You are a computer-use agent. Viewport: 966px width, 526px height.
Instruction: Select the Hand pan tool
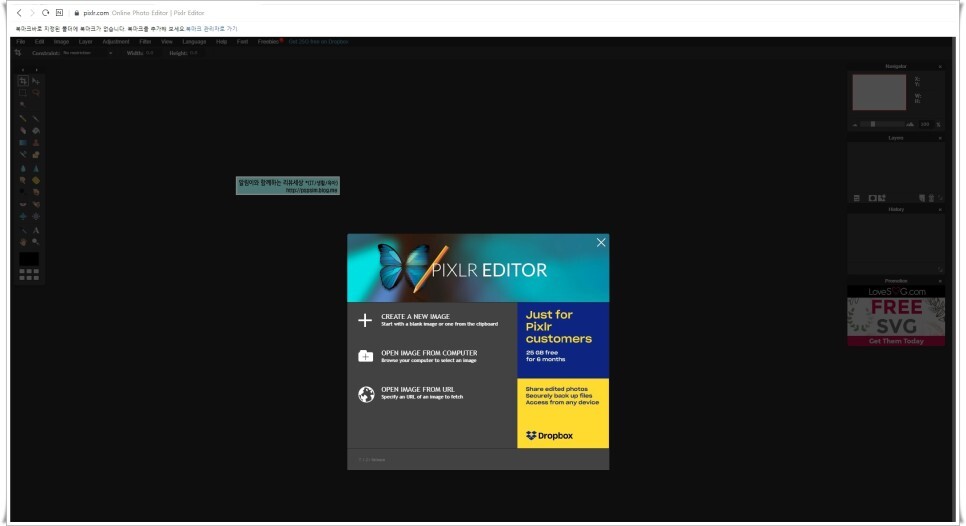click(x=23, y=242)
